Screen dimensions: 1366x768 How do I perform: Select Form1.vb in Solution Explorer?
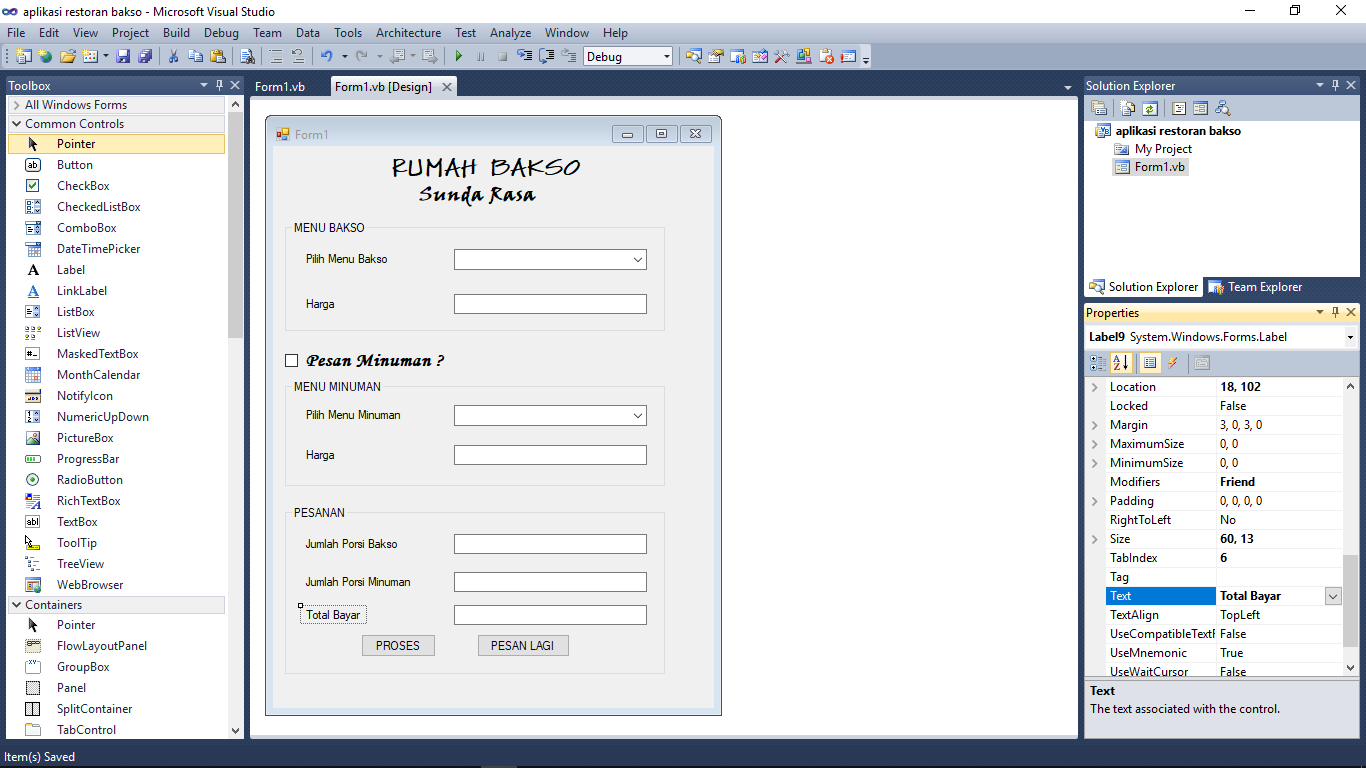coord(1160,166)
